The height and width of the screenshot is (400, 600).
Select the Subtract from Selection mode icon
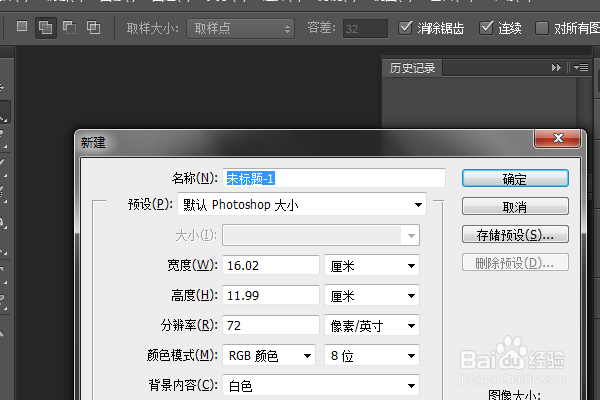point(69,27)
